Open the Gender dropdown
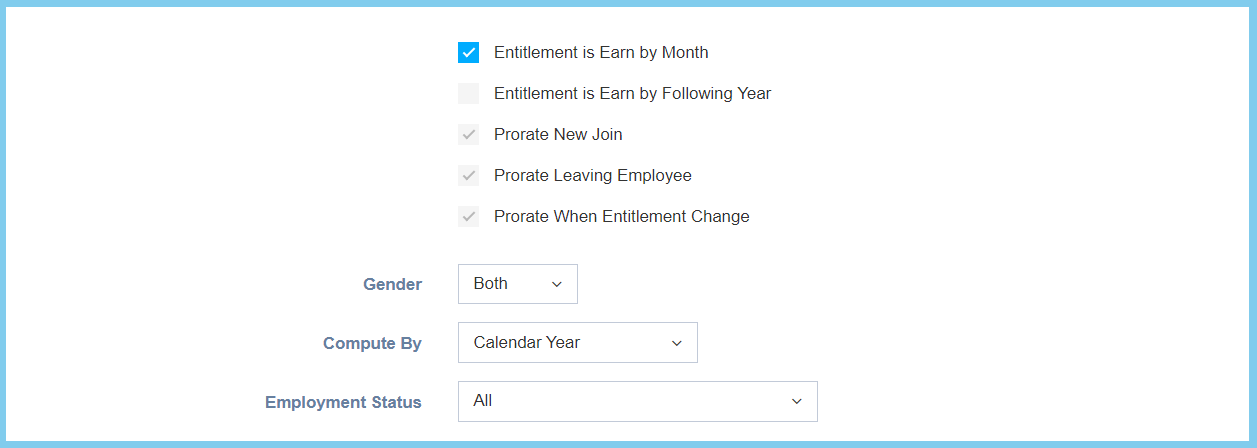 (517, 284)
